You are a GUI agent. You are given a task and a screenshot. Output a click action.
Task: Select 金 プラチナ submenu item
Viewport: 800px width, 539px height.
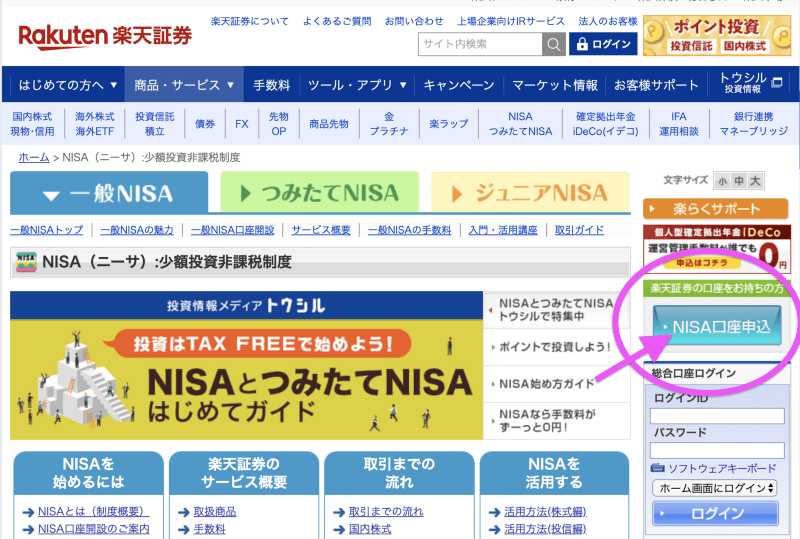coord(389,124)
